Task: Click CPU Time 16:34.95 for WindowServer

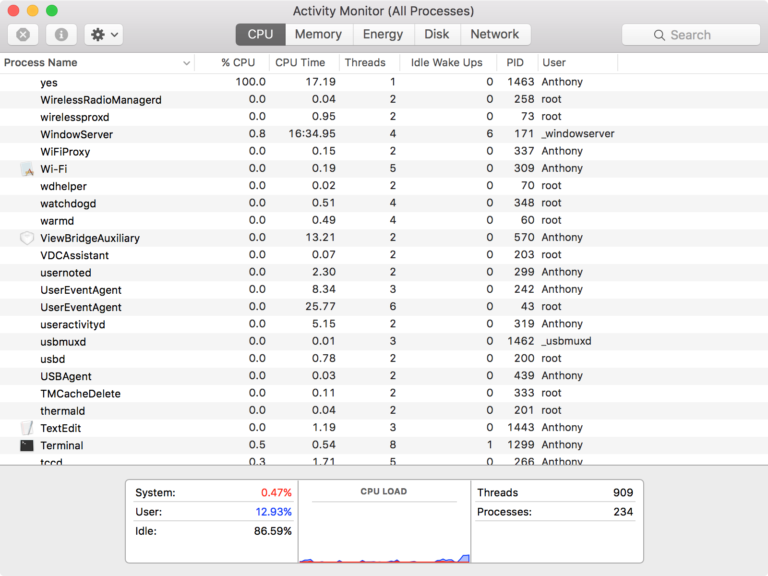Action: 312,134
